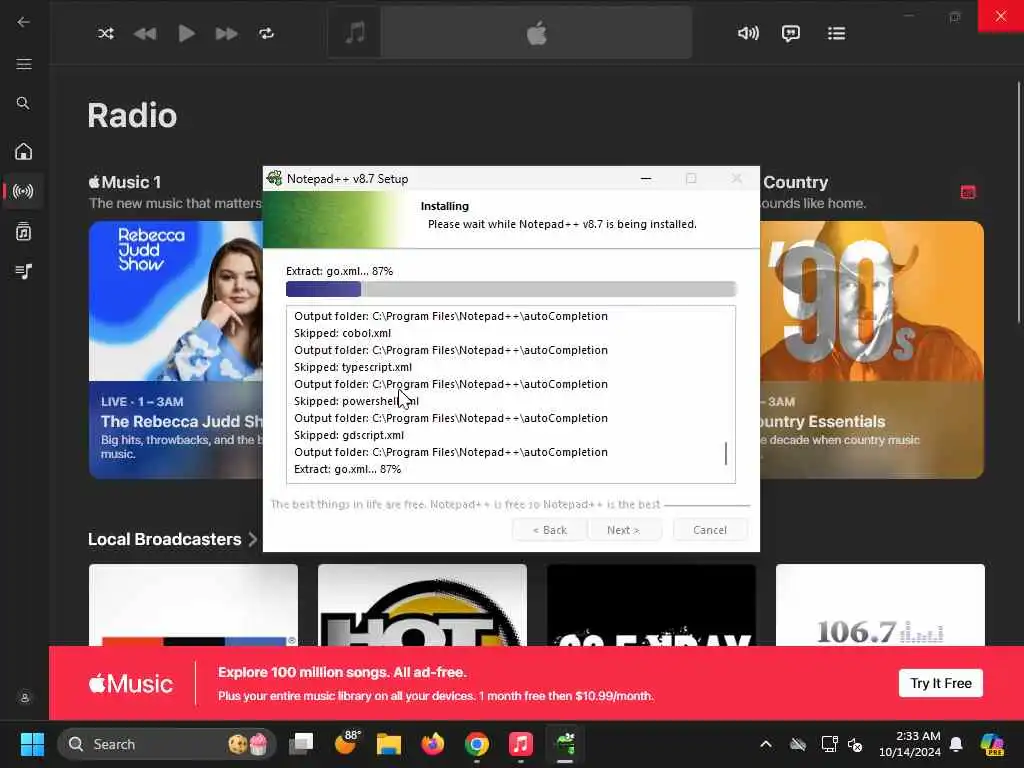Open the HOT local broadcaster tile
This screenshot has height=768, width=1024.
point(423,605)
